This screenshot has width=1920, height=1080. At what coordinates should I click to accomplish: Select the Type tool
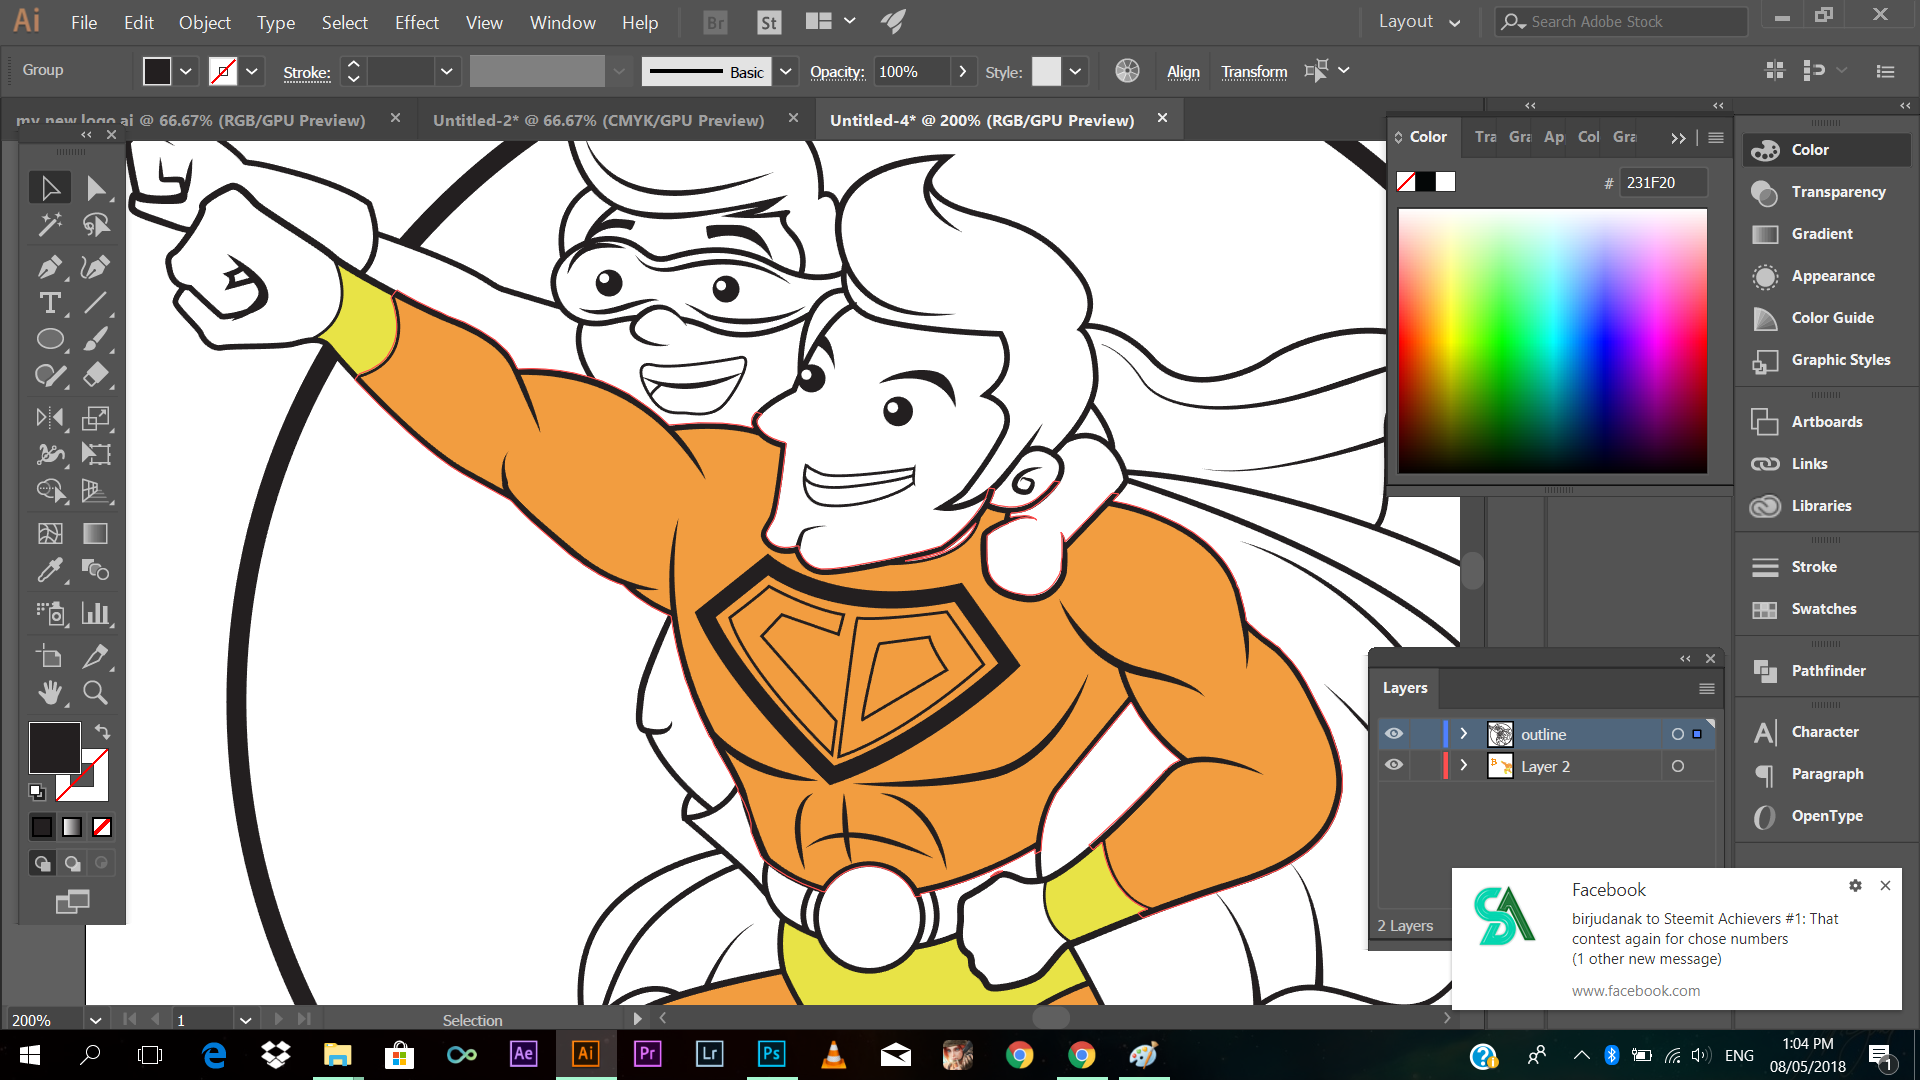point(49,303)
